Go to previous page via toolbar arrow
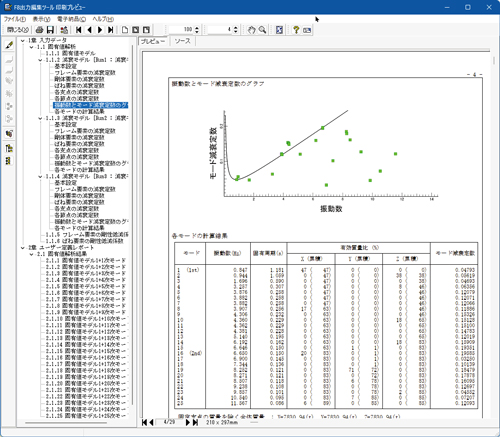 click(x=89, y=30)
